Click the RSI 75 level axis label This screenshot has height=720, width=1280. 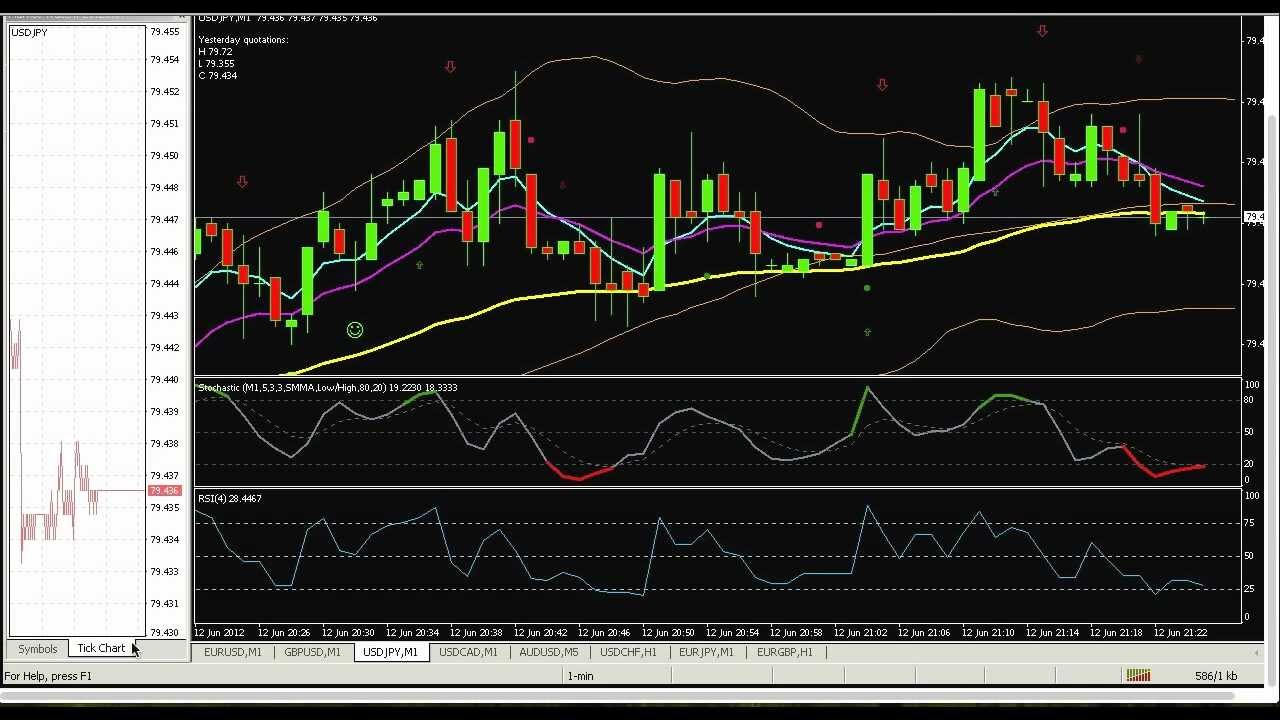tap(1248, 523)
